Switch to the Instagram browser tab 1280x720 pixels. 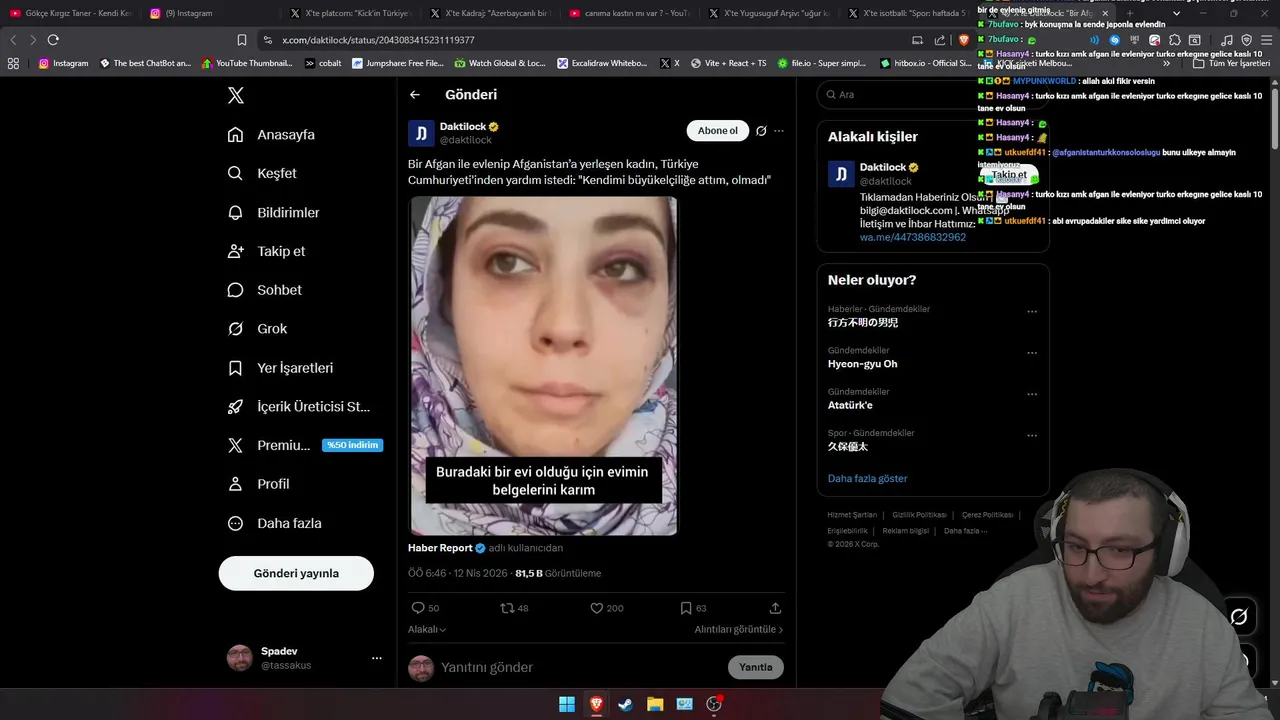pyautogui.click(x=208, y=13)
